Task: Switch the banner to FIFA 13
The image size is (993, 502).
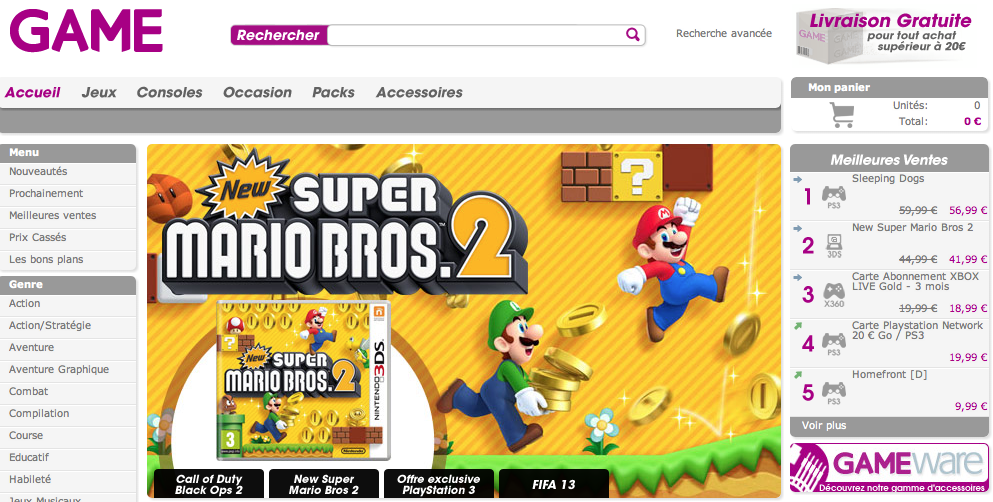Action: click(x=553, y=484)
